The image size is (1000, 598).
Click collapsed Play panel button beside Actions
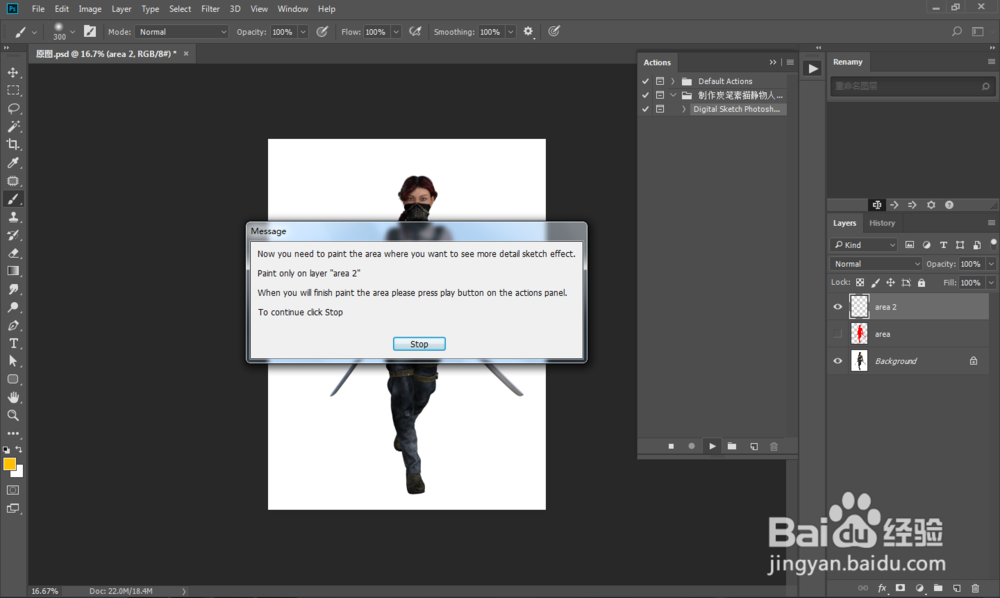[812, 69]
